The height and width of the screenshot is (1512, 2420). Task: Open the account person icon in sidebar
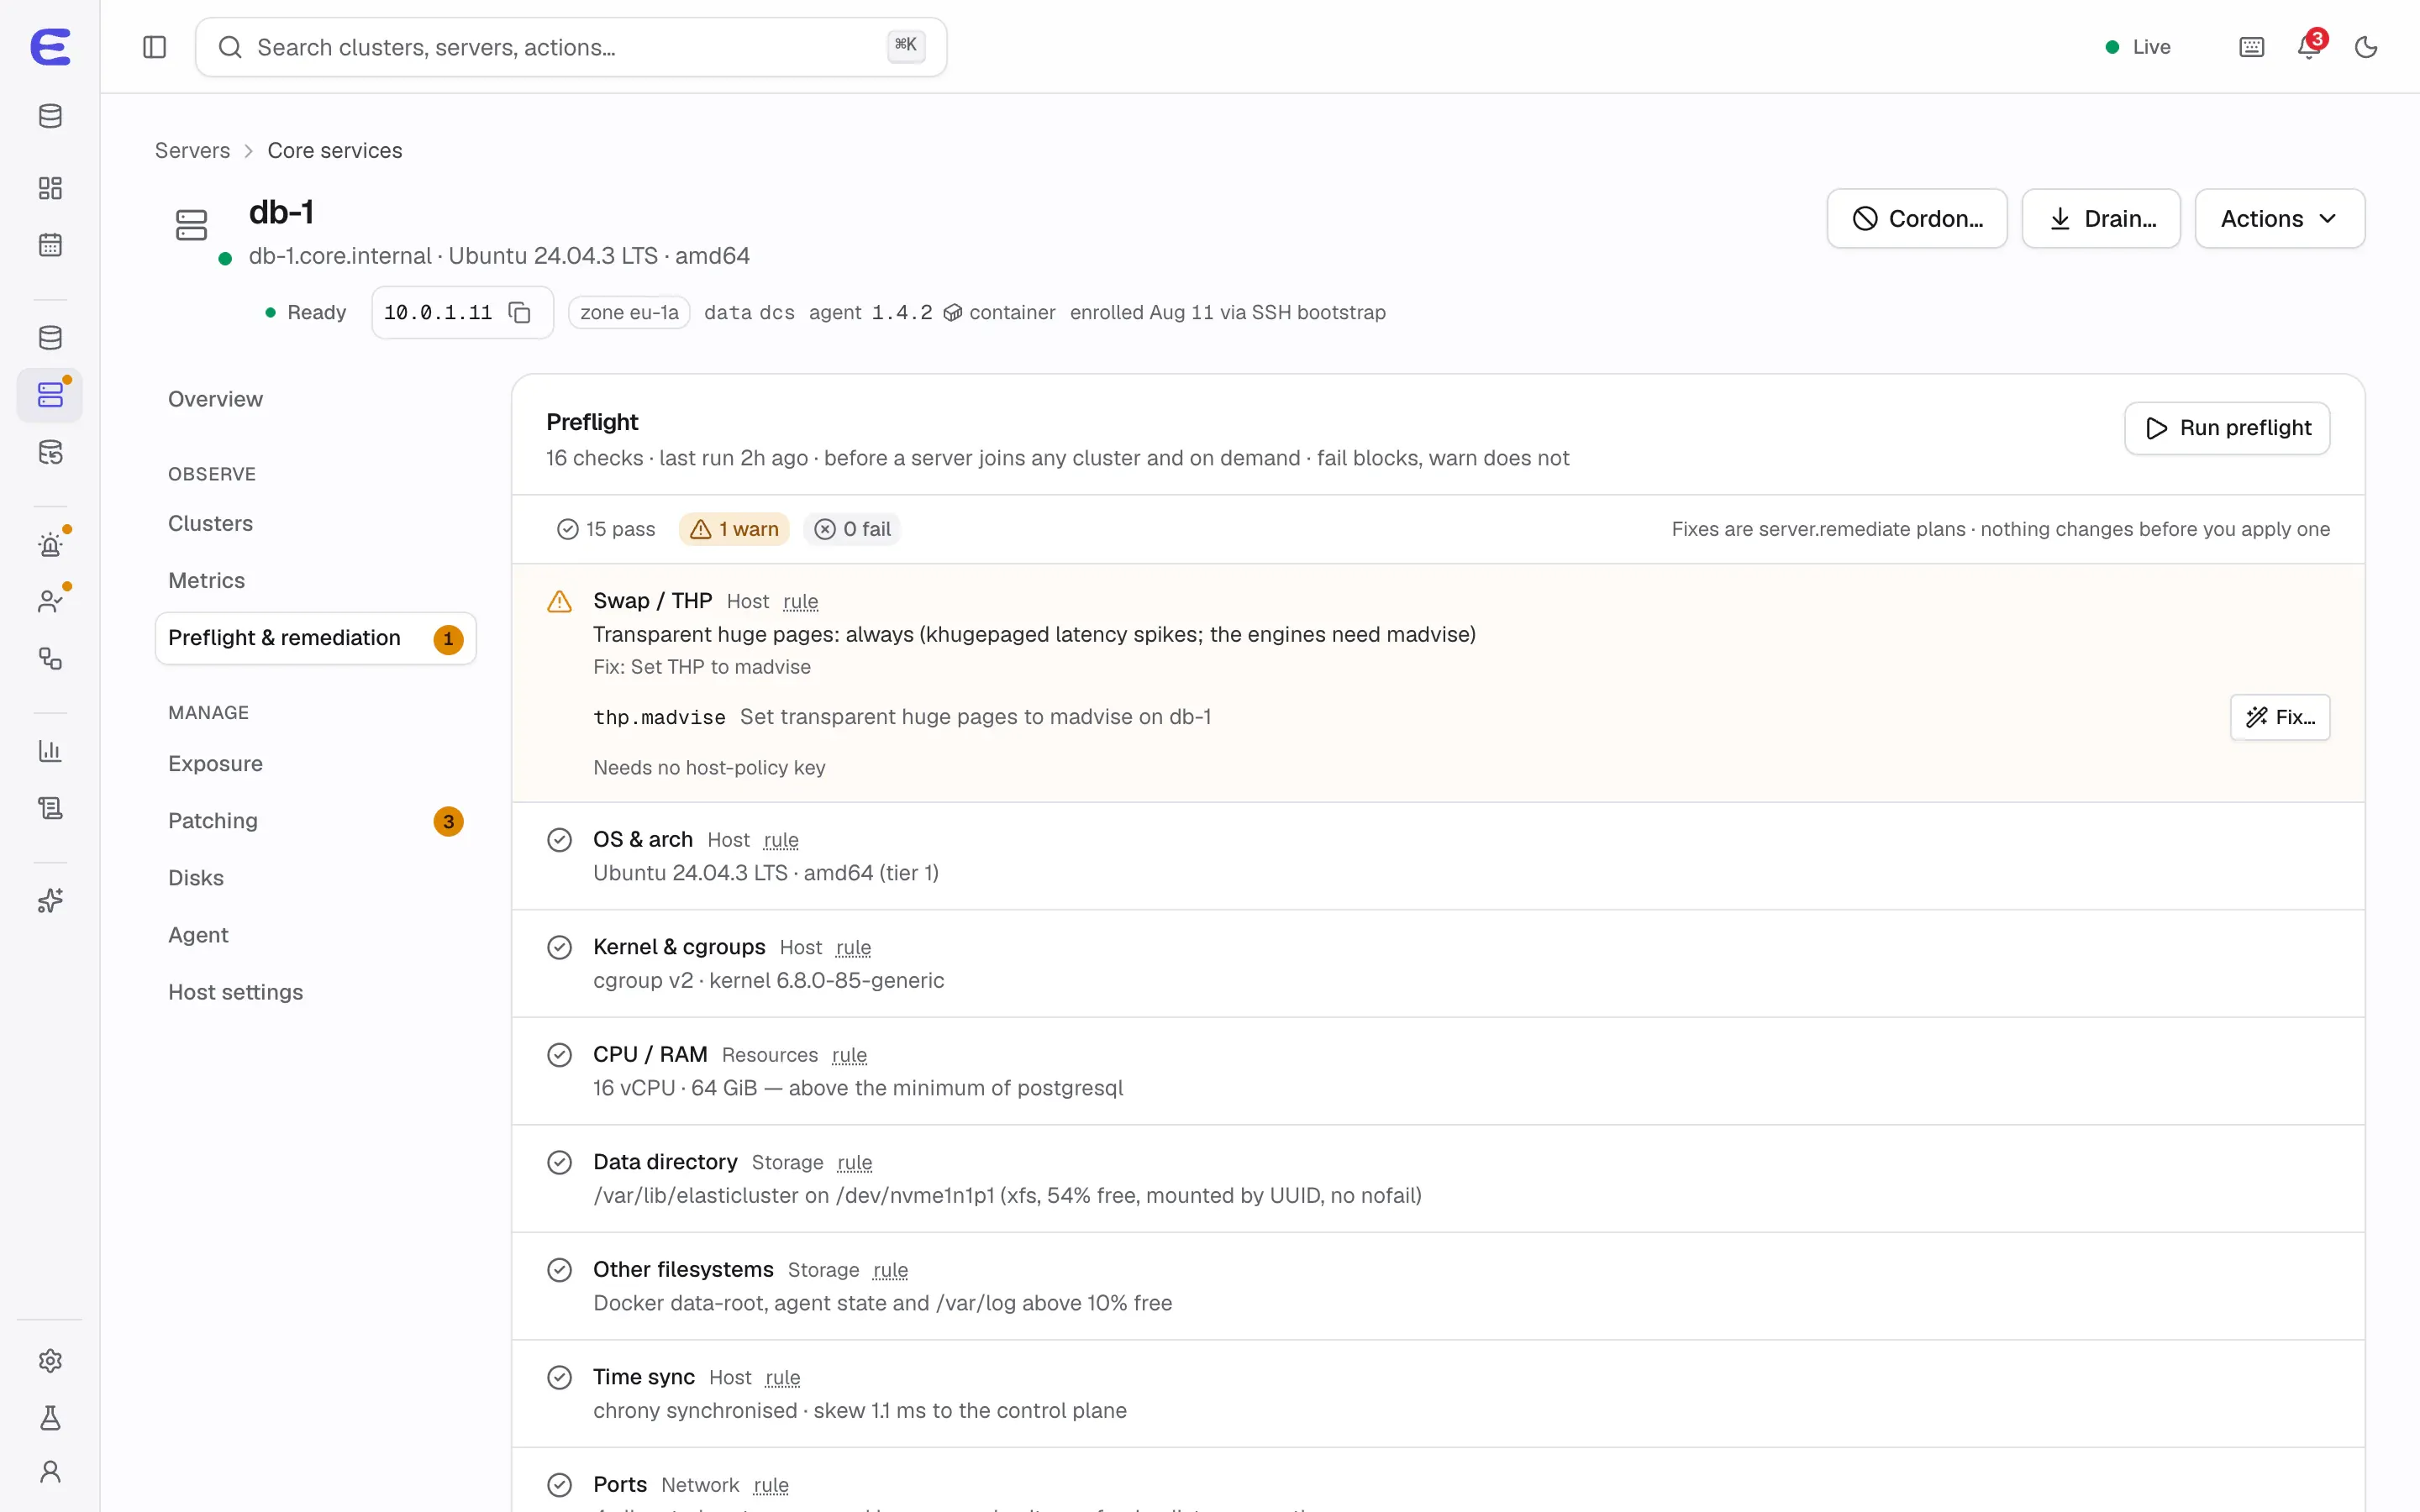(50, 1472)
